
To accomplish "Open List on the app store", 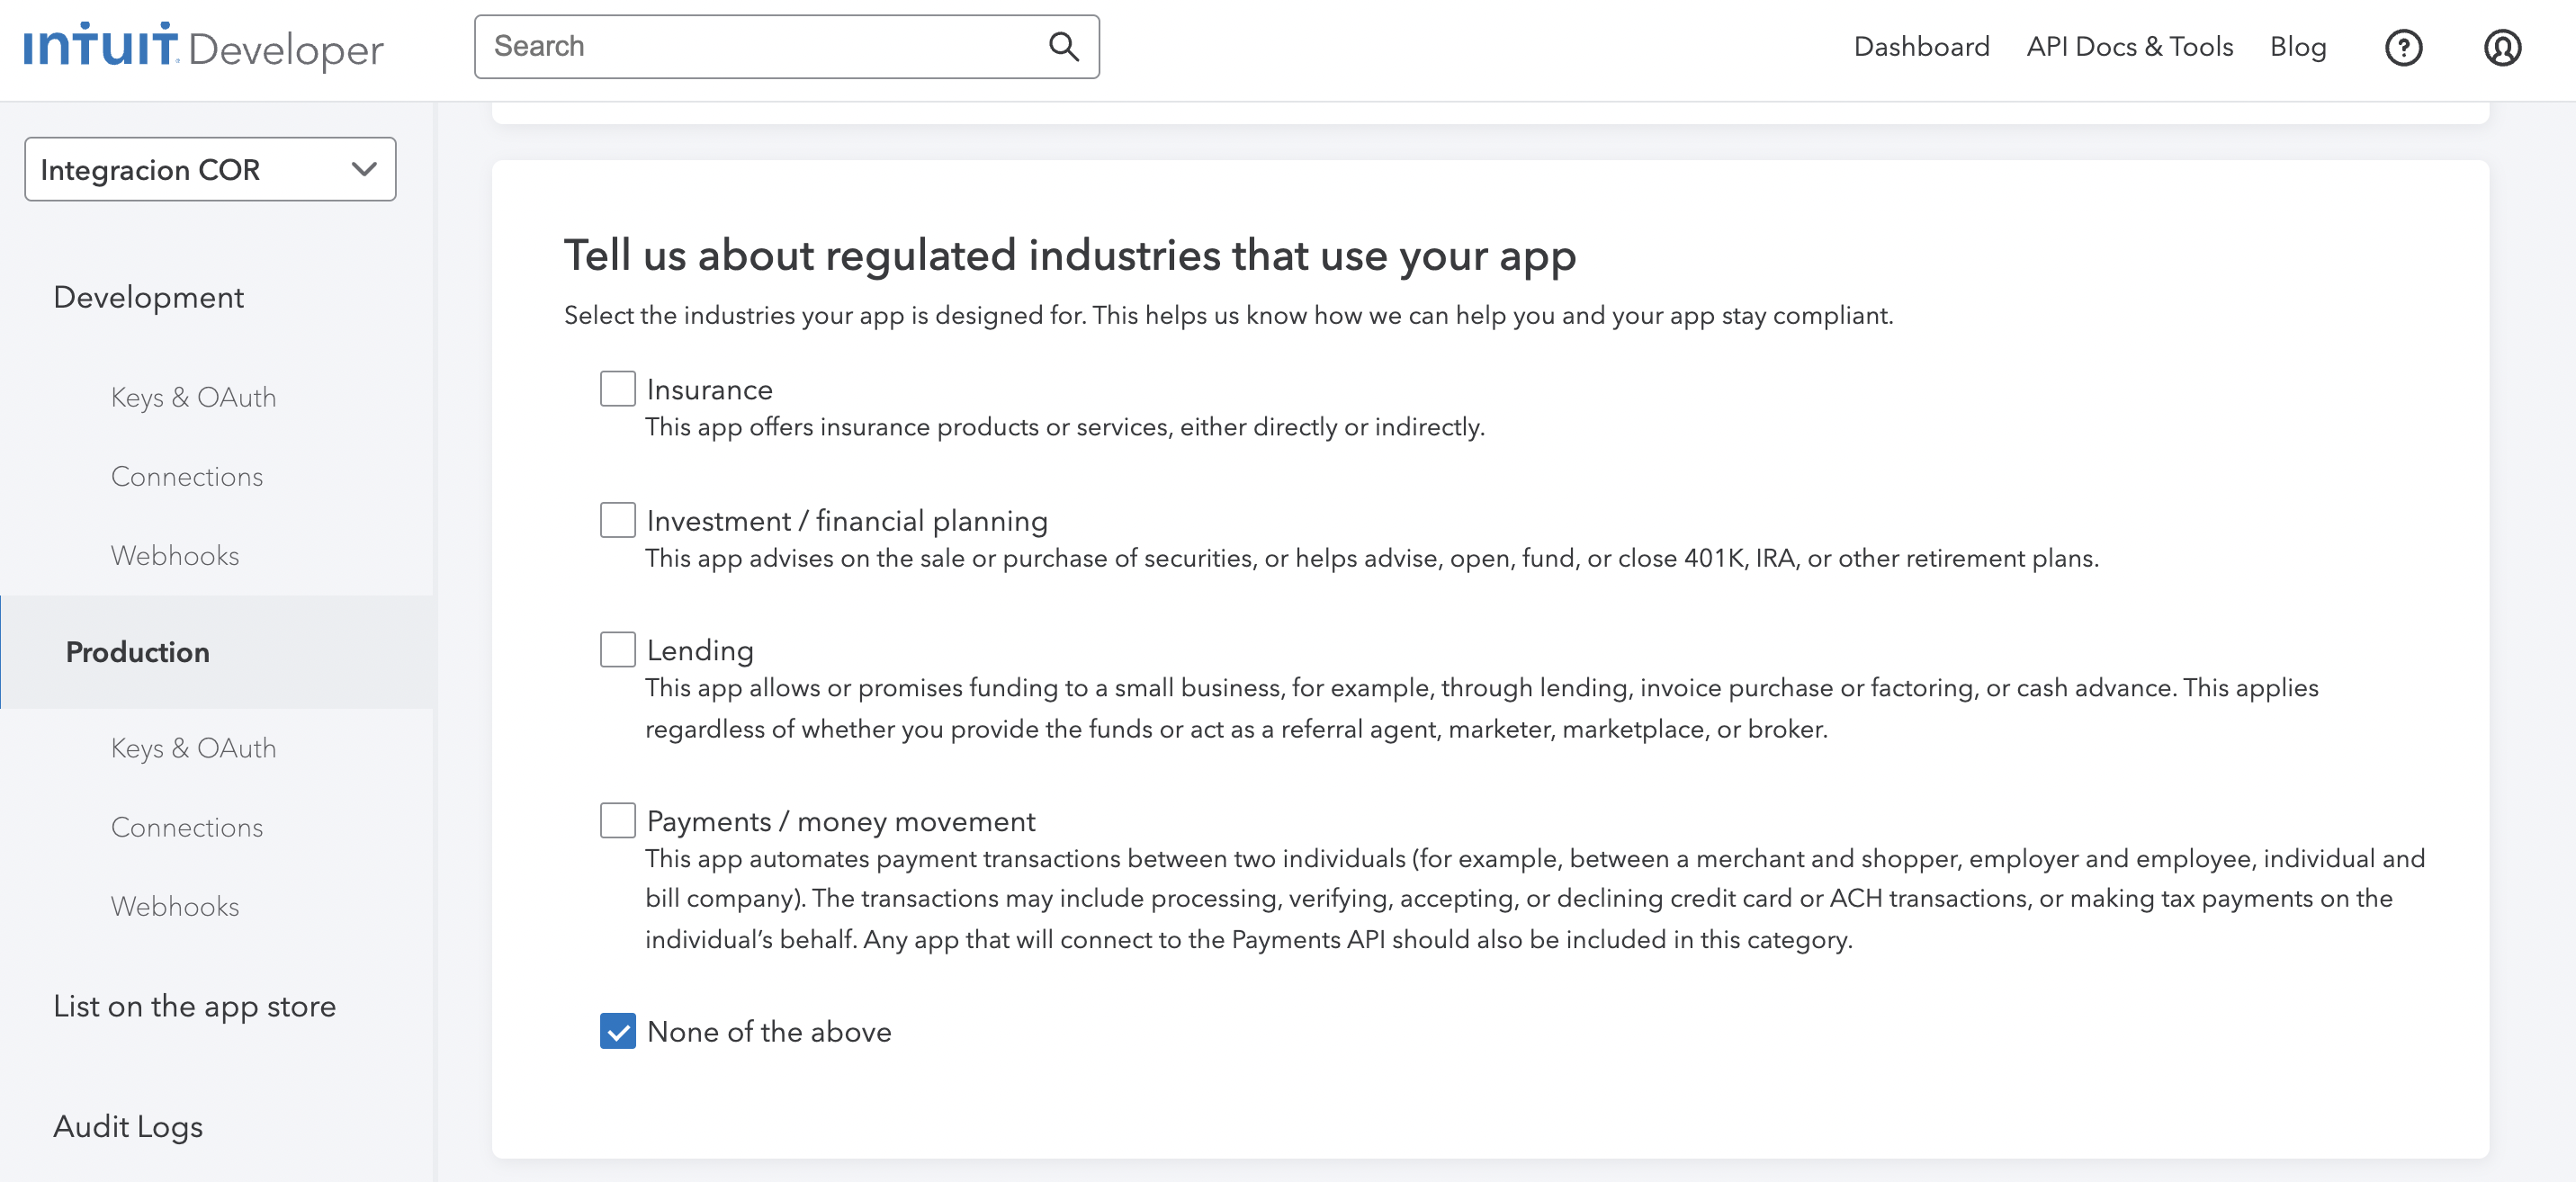I will (x=194, y=1006).
